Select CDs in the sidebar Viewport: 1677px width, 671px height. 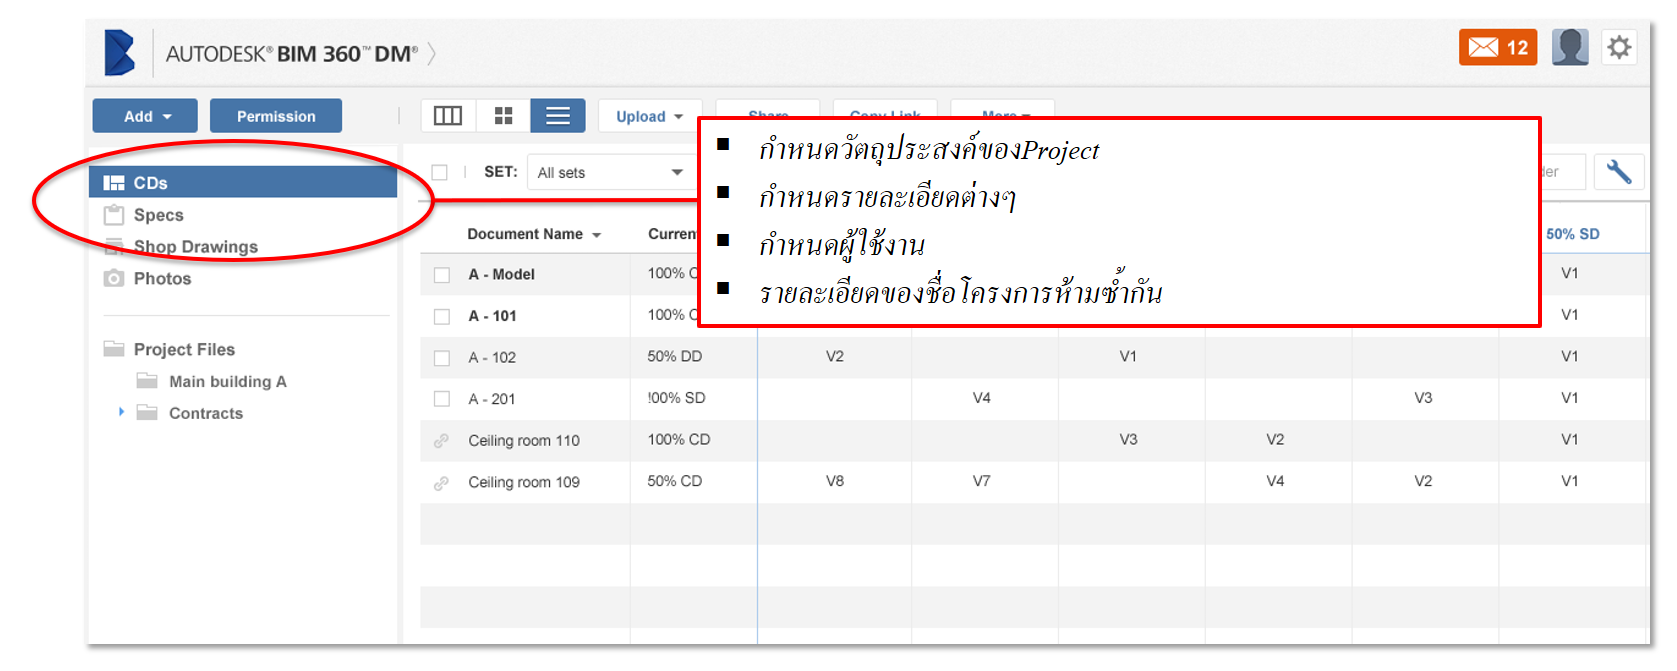243,183
